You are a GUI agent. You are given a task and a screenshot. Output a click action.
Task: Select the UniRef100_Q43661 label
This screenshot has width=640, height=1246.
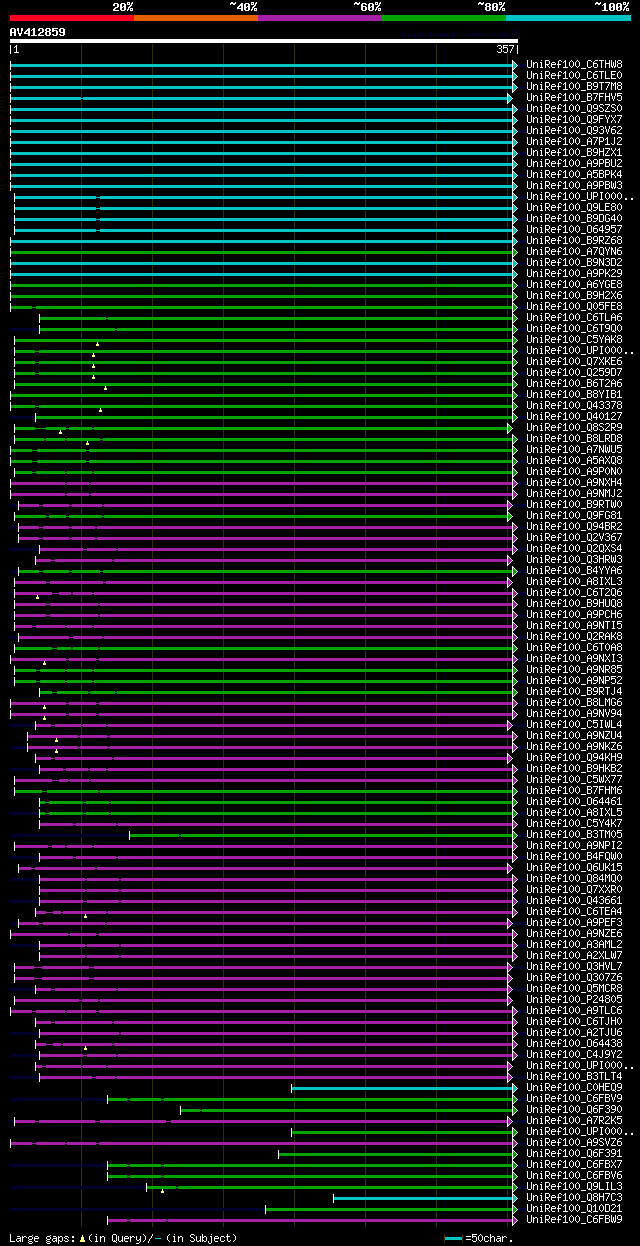pyautogui.click(x=575, y=900)
